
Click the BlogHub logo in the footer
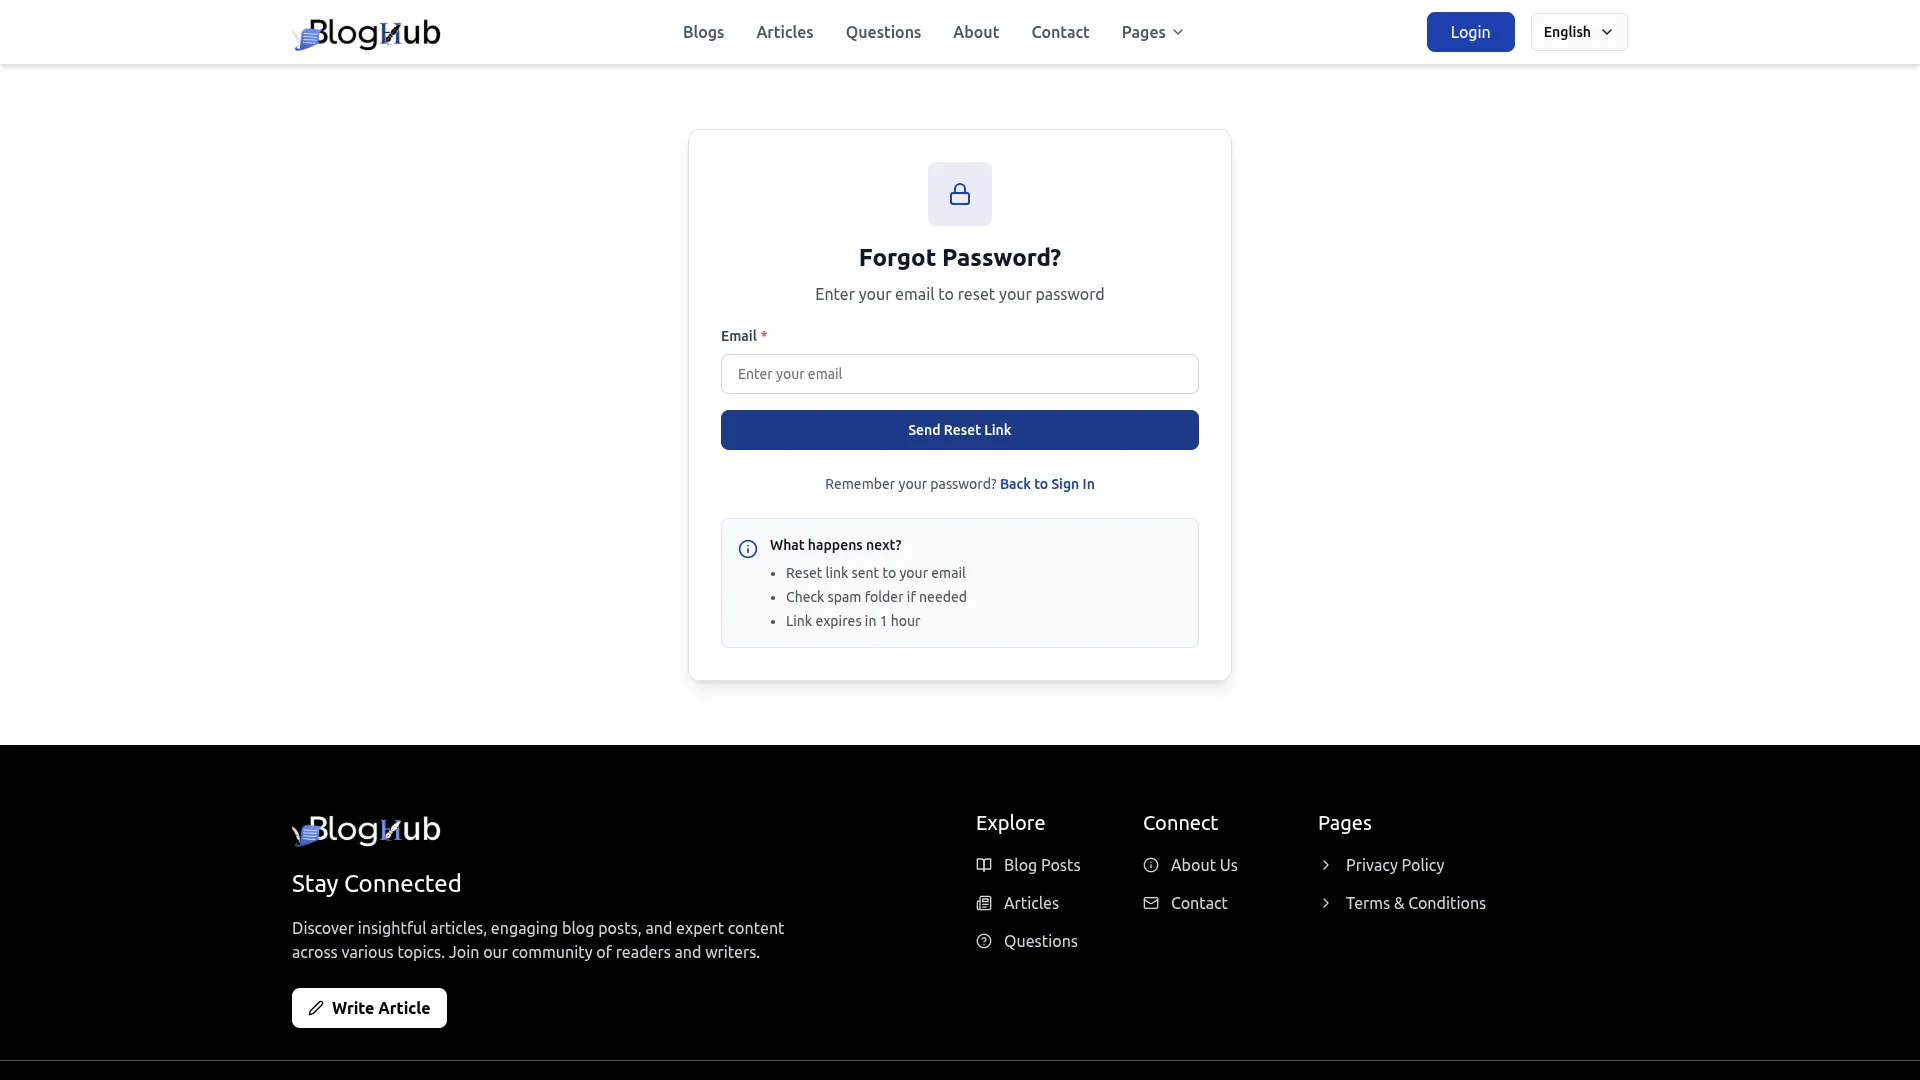[x=366, y=830]
